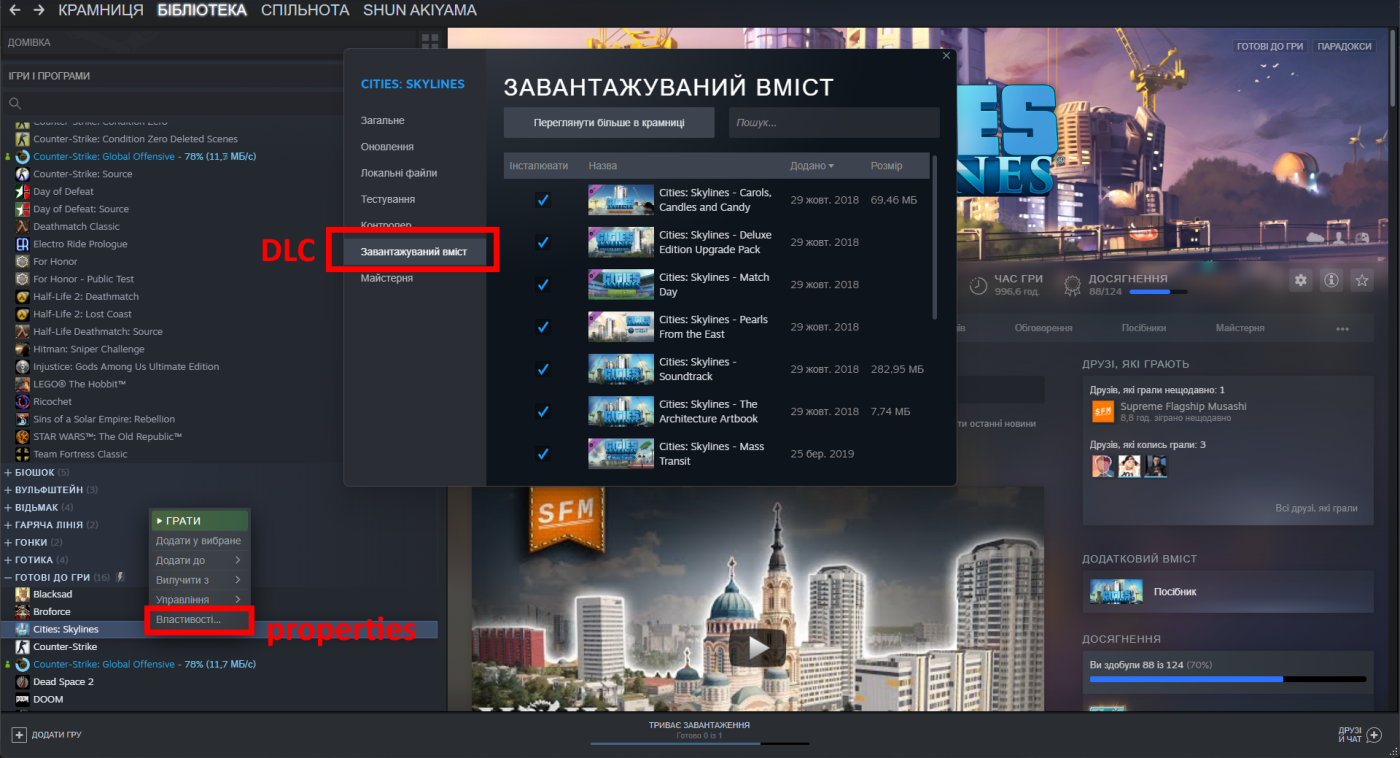Open the Cities: Skylines settings gear icon
This screenshot has height=758, width=1400.
coord(1300,282)
